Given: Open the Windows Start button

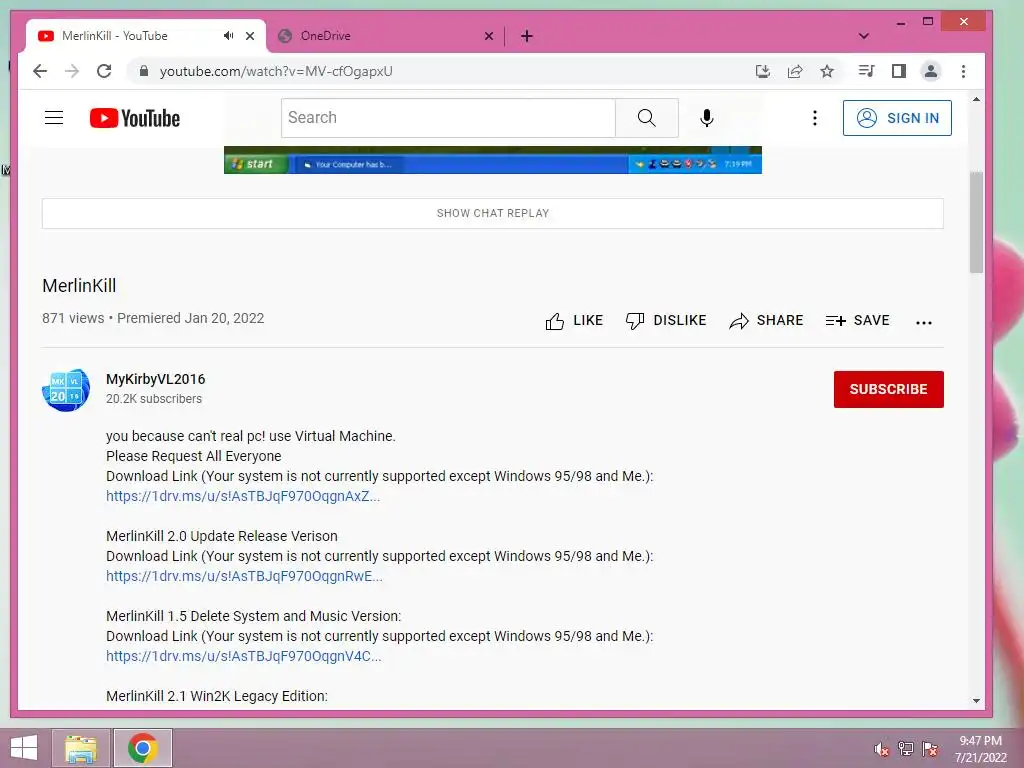Looking at the screenshot, I should pyautogui.click(x=24, y=748).
